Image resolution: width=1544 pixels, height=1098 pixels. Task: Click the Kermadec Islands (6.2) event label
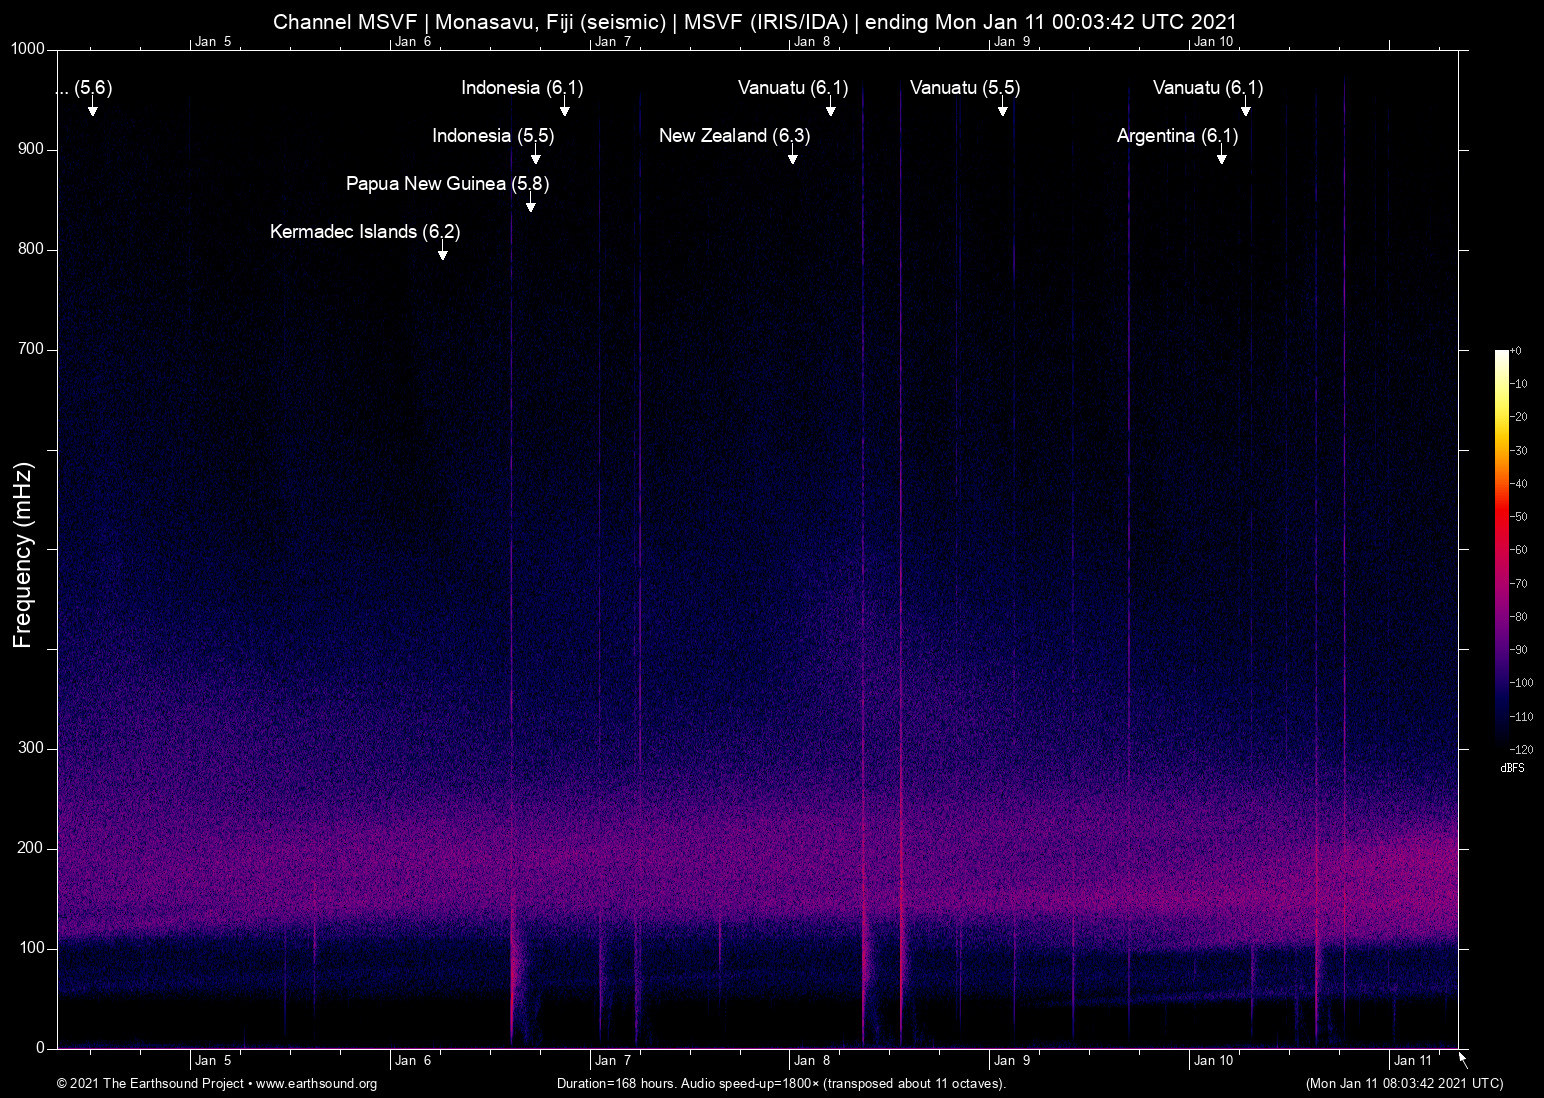(365, 232)
